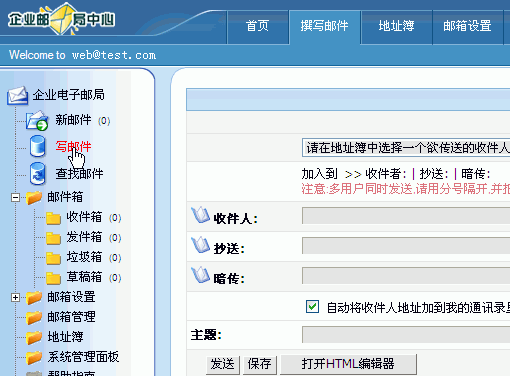
Task: Click the 企业邮局中心 logo
Action: 61,19
